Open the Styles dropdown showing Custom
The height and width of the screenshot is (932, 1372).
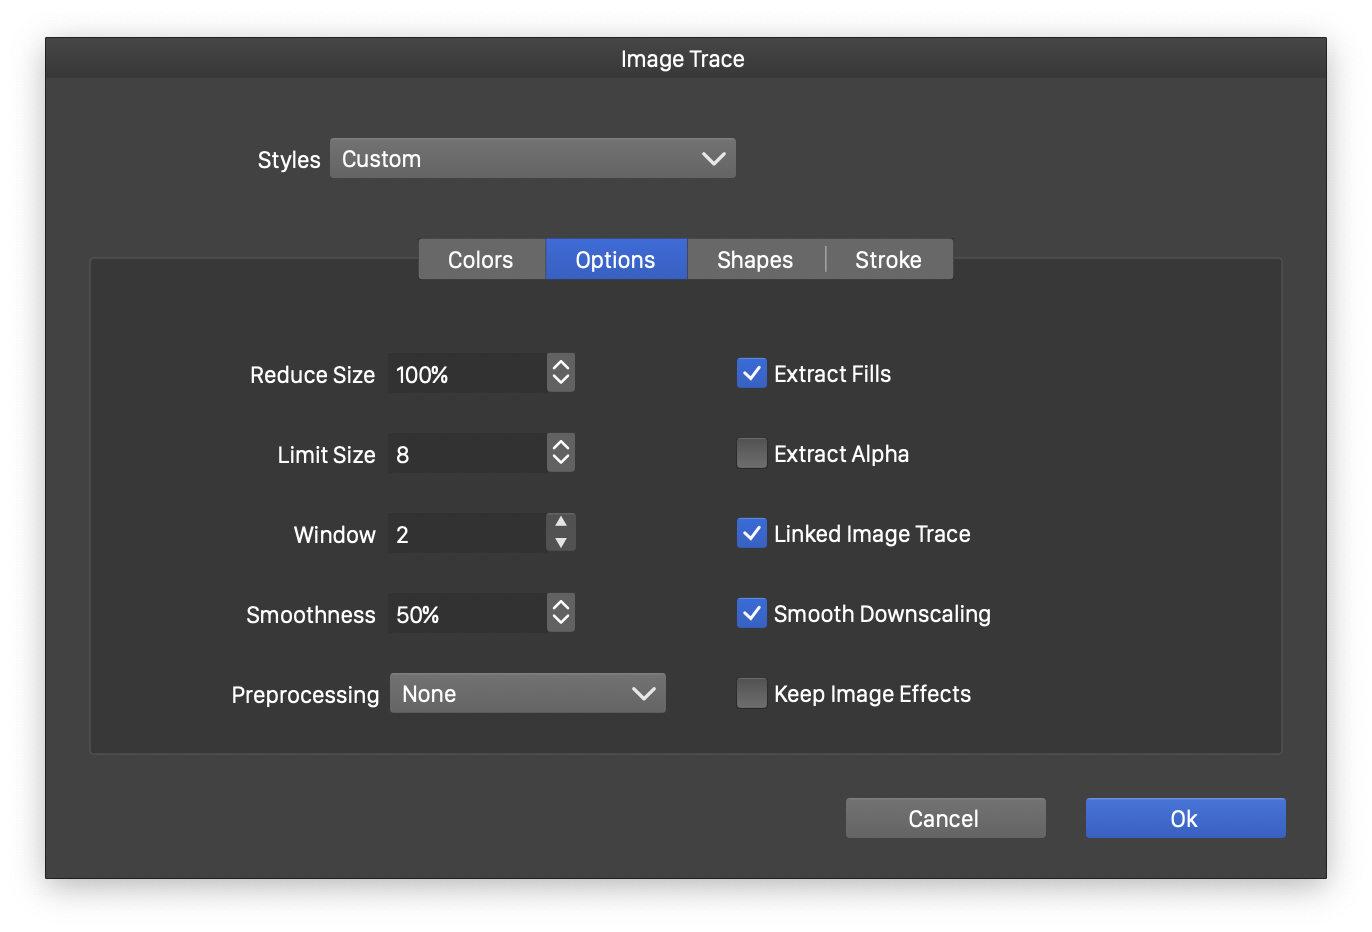(x=532, y=159)
